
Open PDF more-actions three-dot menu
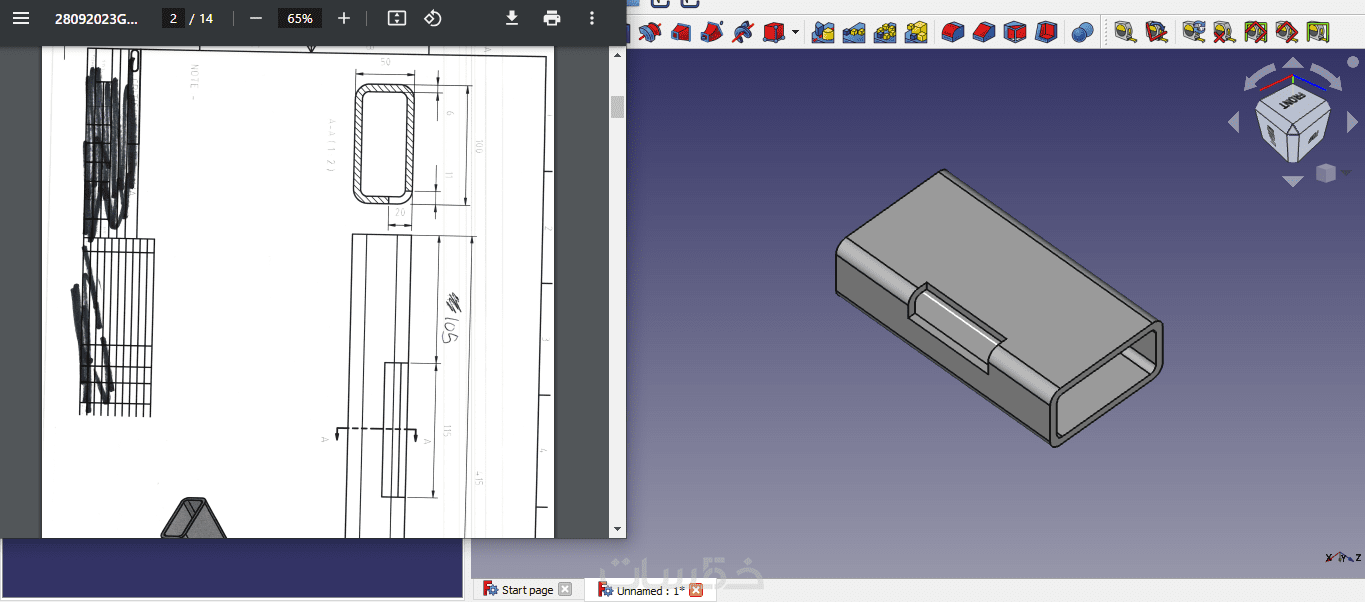tap(592, 18)
